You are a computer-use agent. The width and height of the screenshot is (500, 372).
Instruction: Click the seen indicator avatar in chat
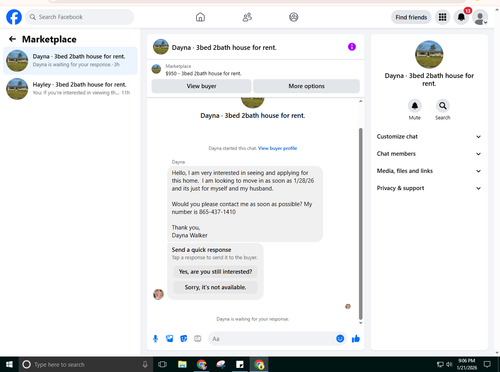pos(348,306)
